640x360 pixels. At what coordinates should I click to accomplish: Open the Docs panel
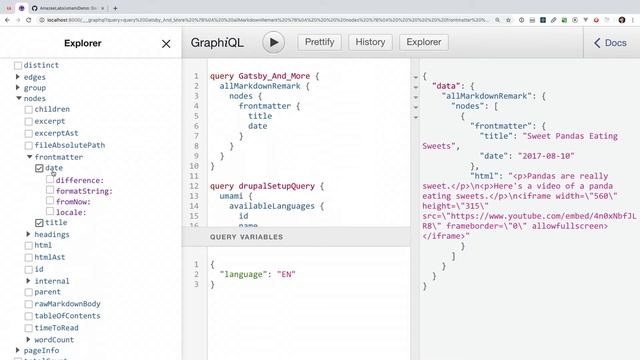point(610,43)
